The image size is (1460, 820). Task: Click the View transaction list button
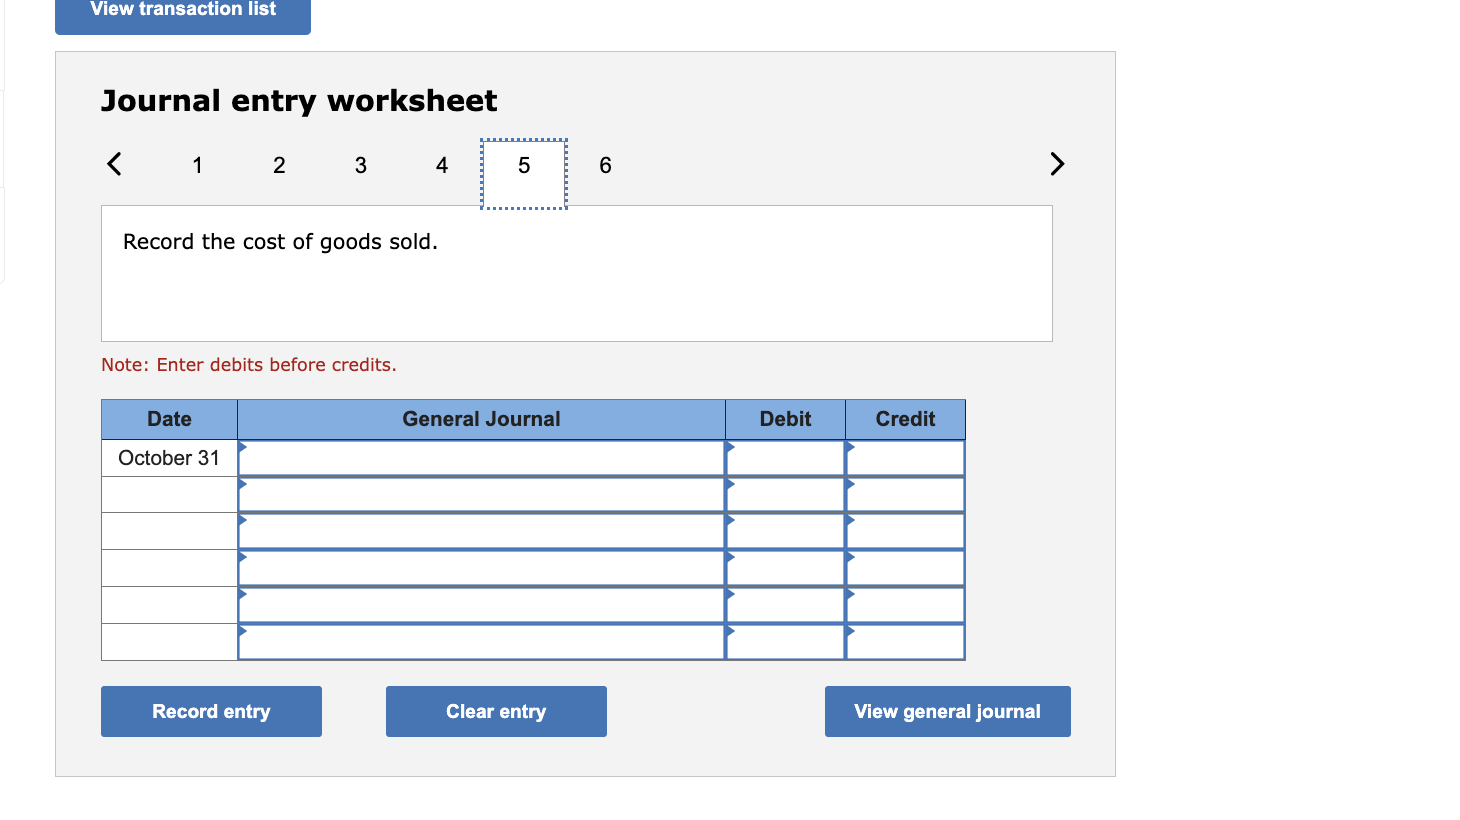[182, 10]
